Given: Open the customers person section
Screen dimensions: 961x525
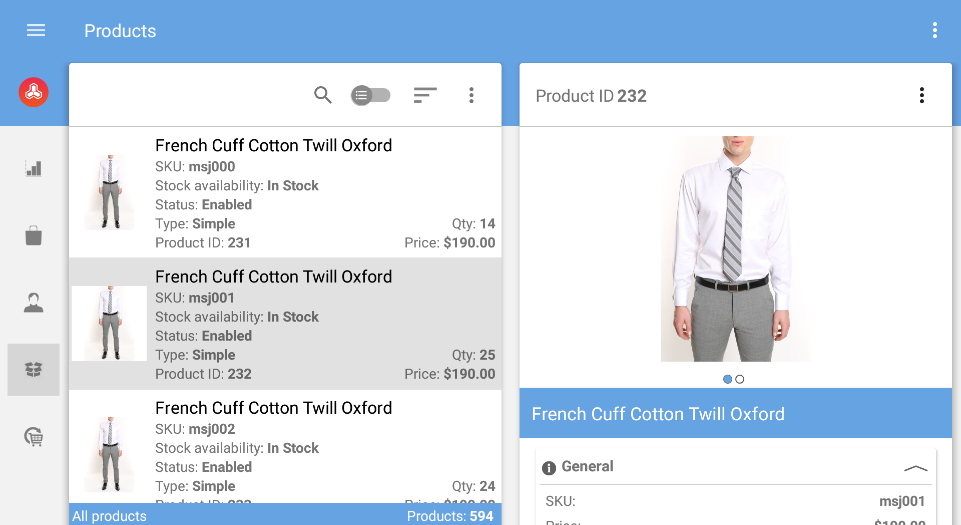Looking at the screenshot, I should tap(34, 303).
